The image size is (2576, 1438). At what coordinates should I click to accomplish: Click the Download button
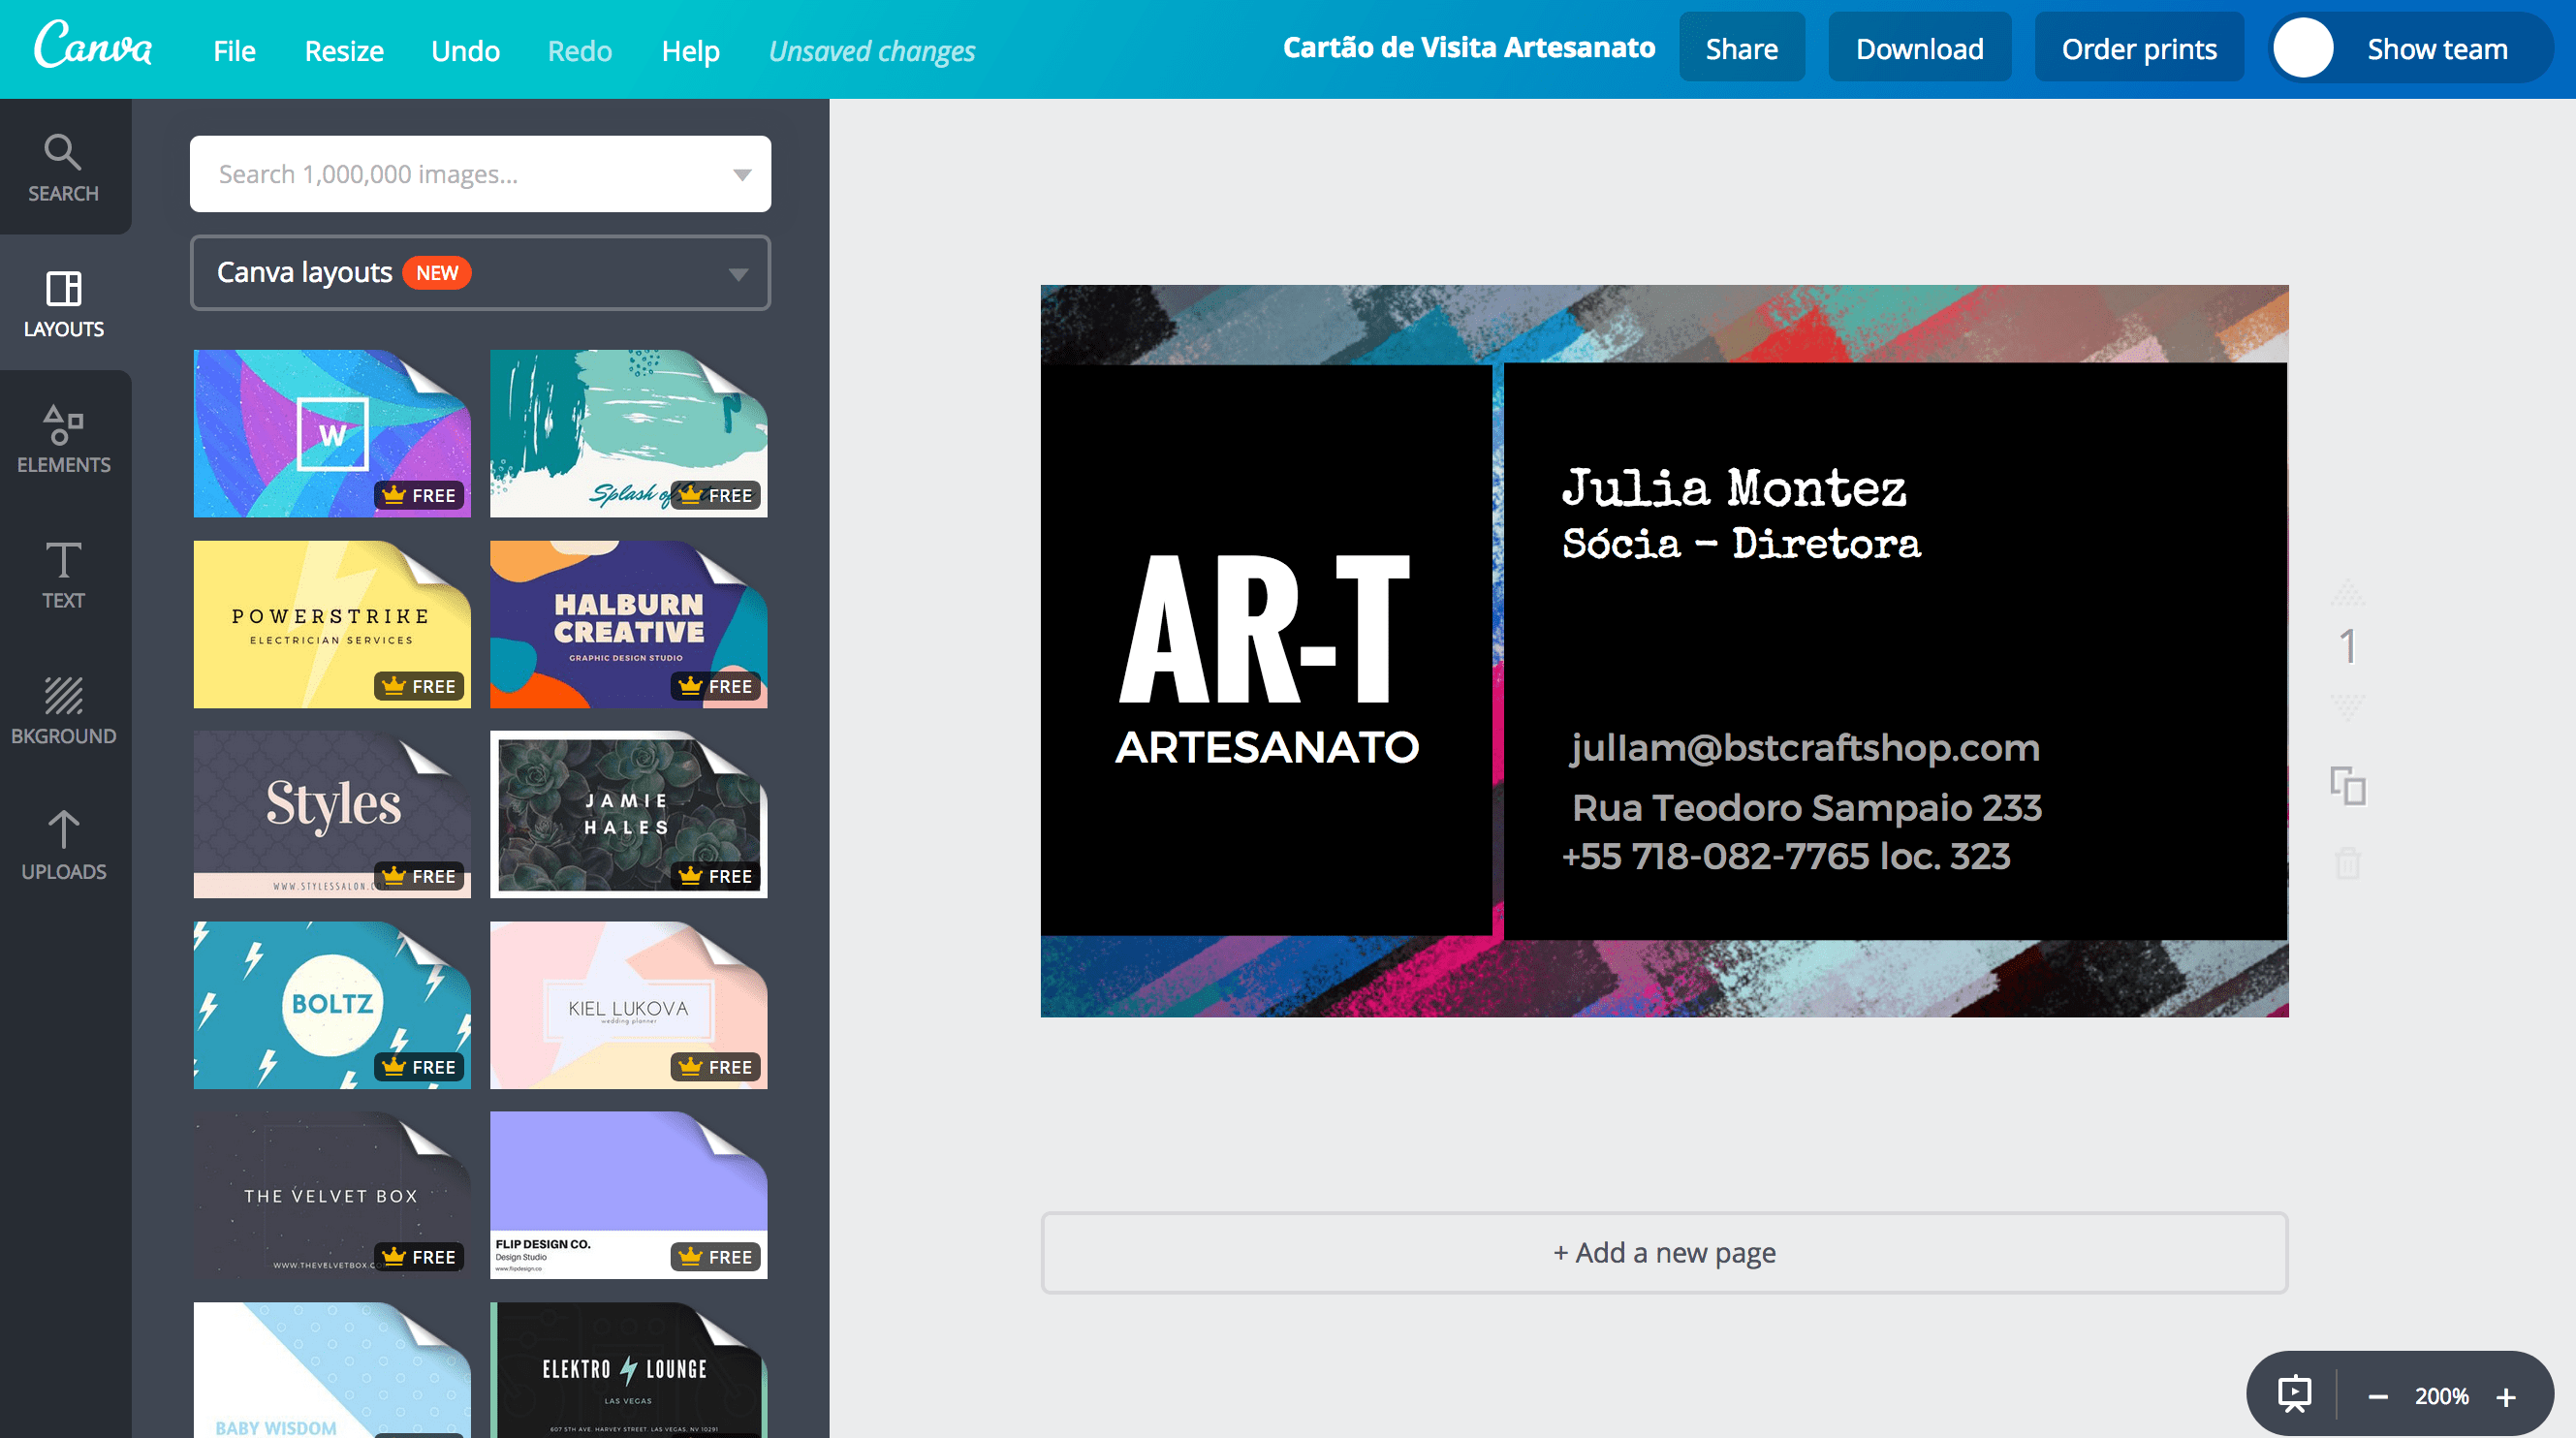coord(1920,48)
